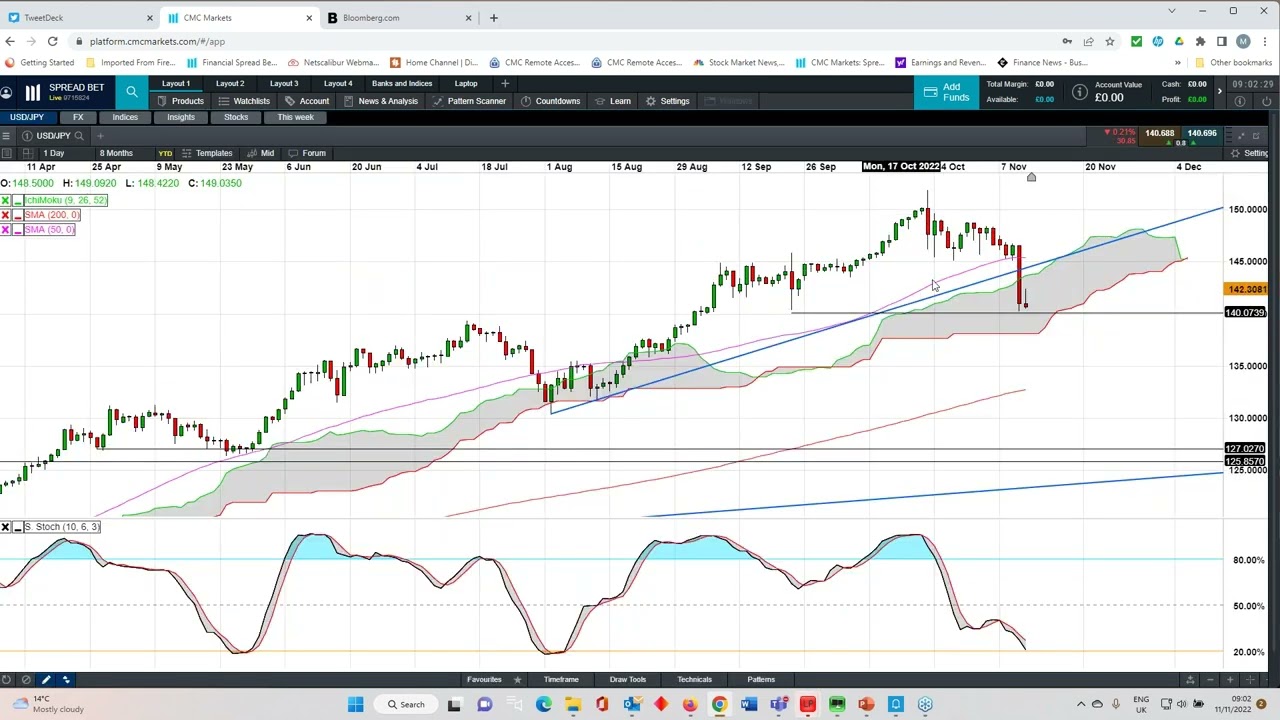Select the pencil drawing tool
Viewport: 1280px width, 720px height.
click(46, 680)
